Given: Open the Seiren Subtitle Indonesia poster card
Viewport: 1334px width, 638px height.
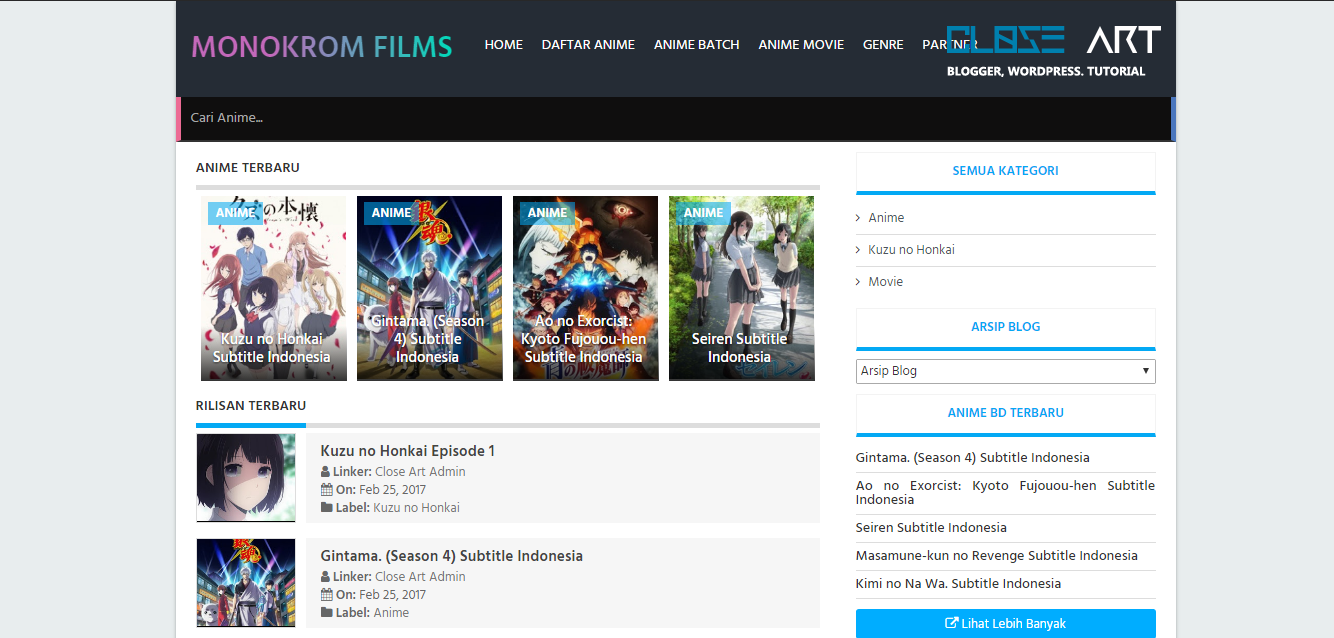Looking at the screenshot, I should click(x=741, y=288).
